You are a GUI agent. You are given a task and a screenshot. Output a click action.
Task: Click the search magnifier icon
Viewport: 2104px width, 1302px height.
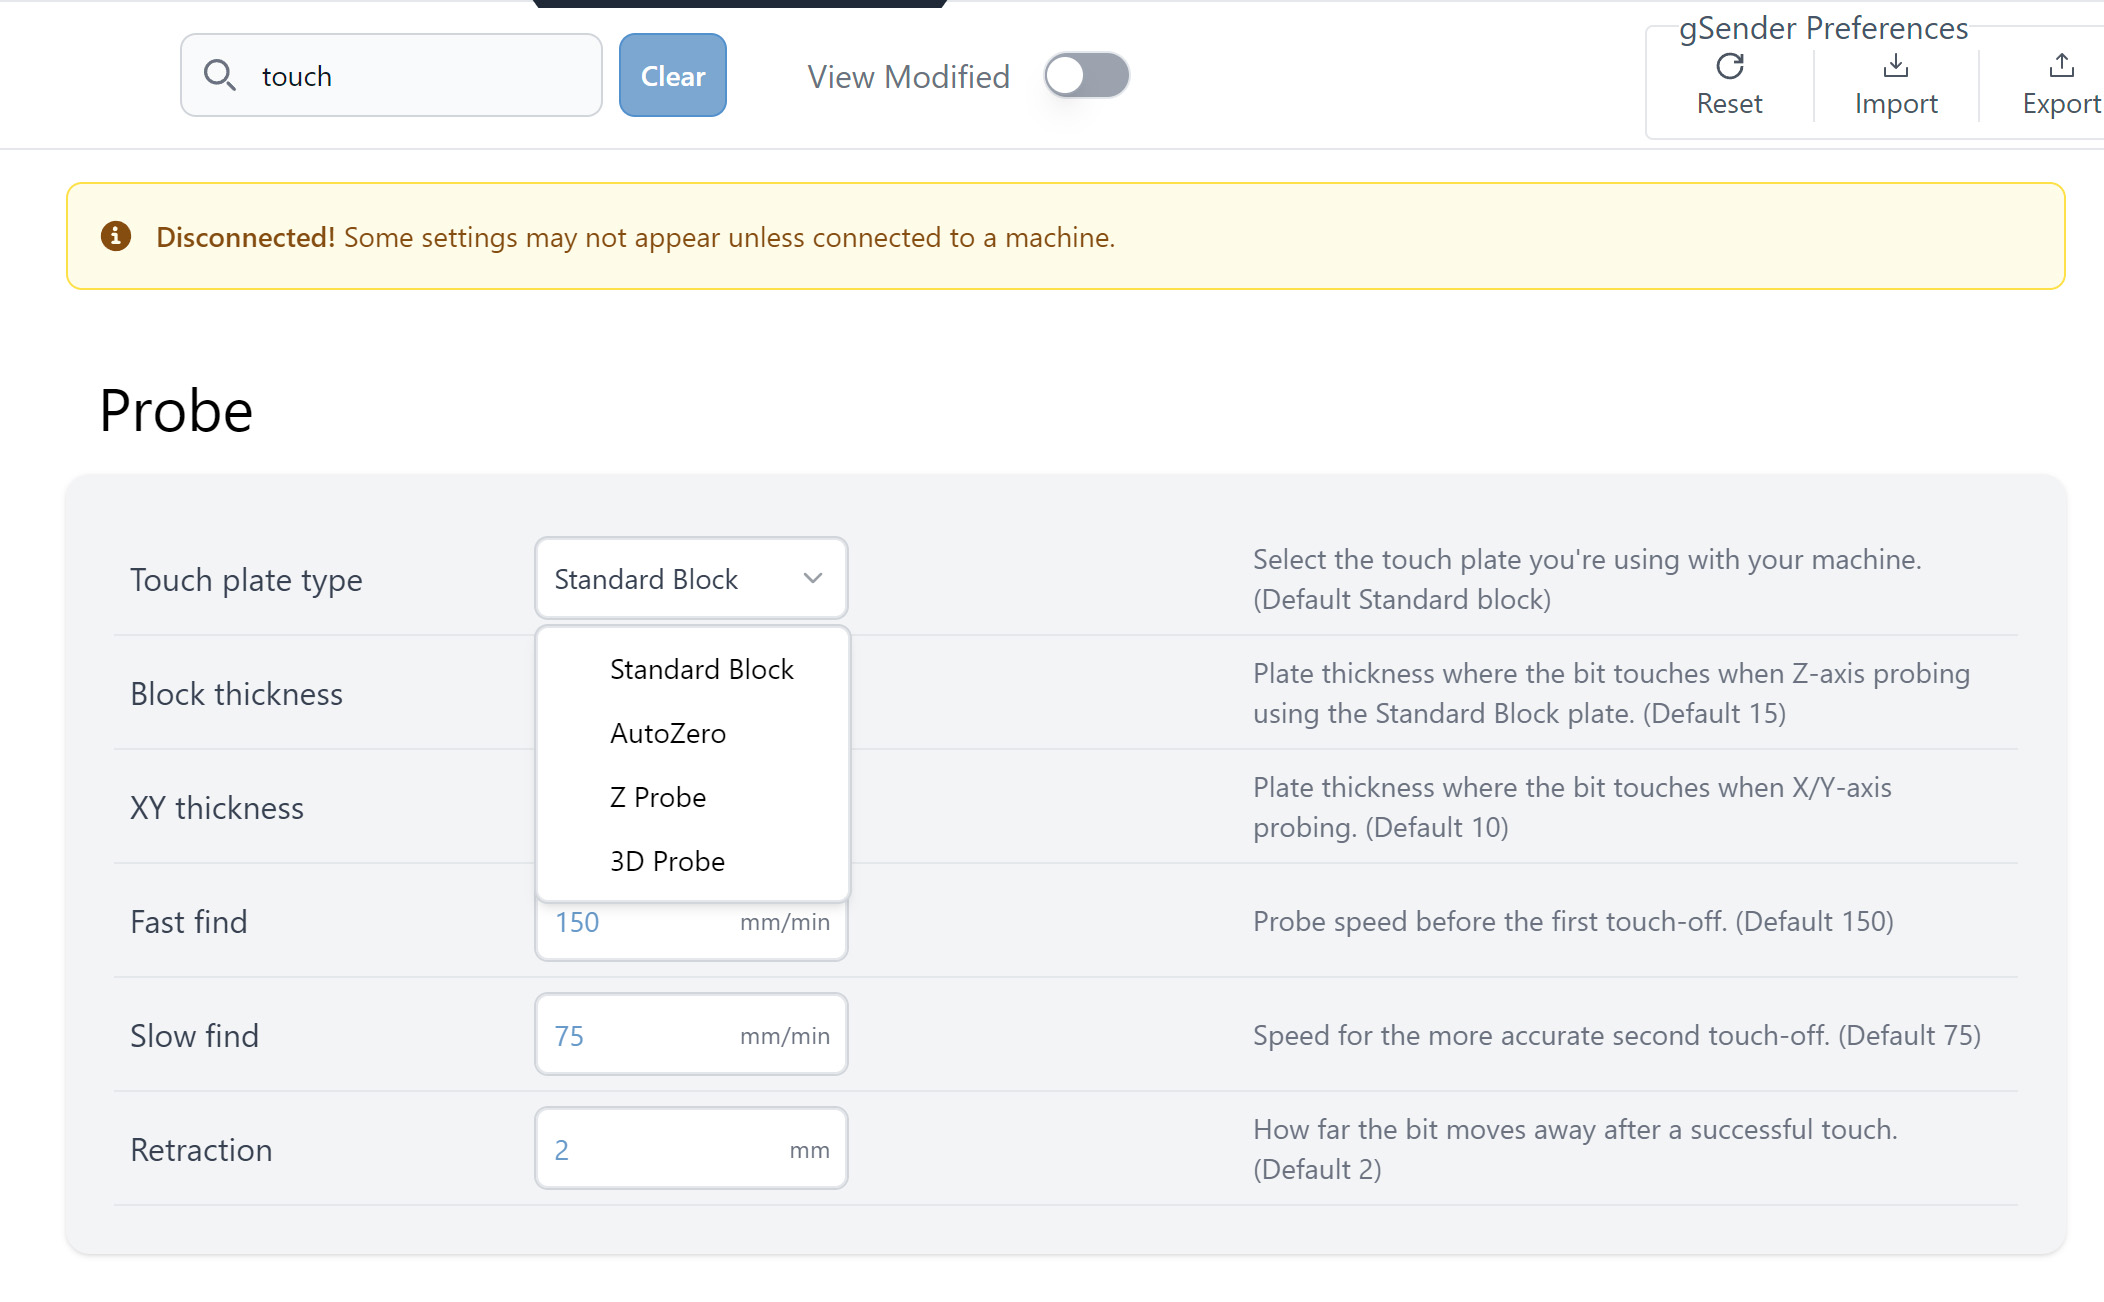coord(219,75)
